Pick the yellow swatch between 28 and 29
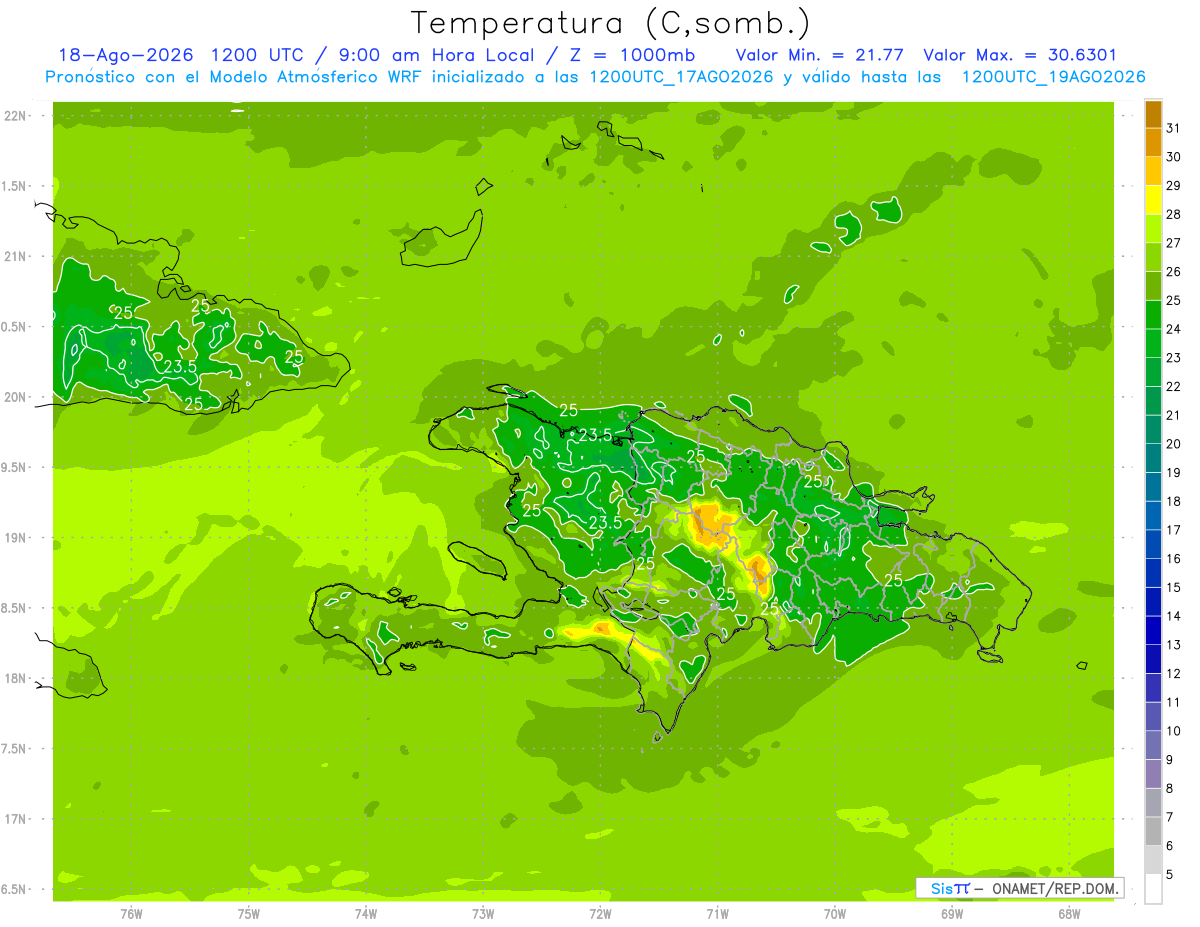 click(1153, 200)
